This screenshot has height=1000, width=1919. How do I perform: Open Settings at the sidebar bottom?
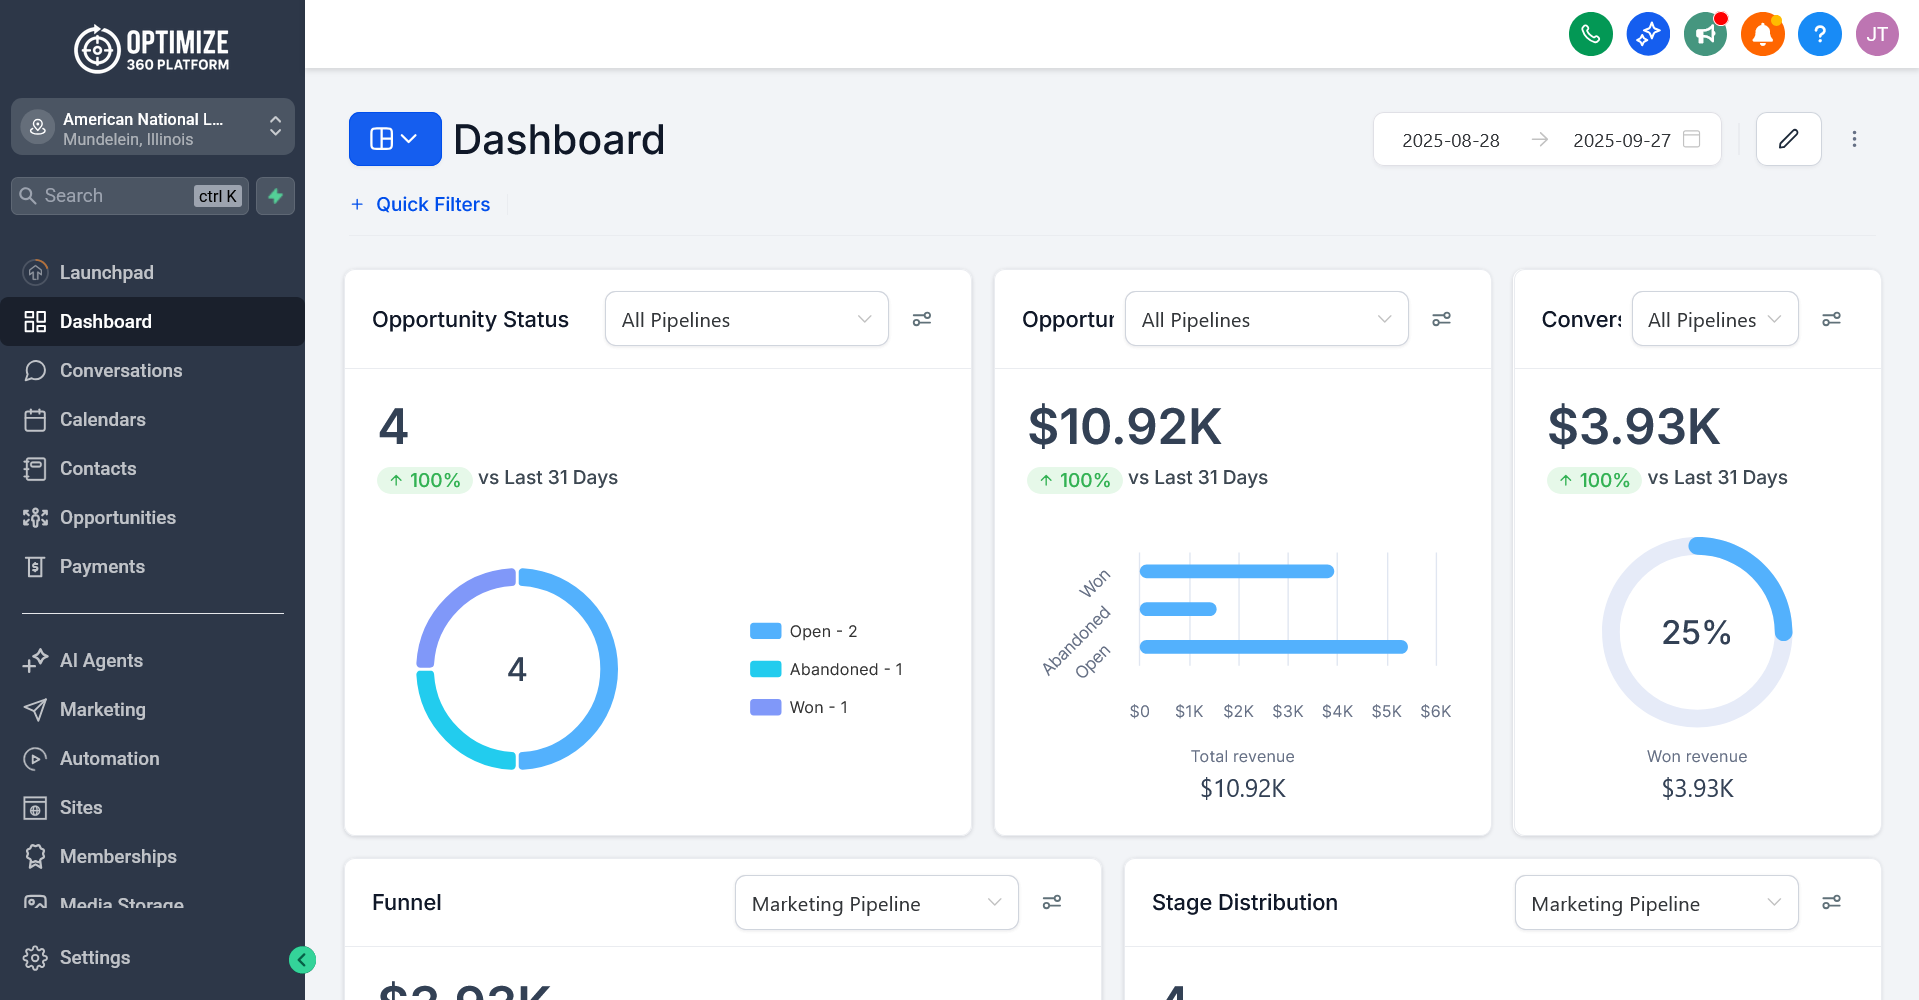coord(94,958)
